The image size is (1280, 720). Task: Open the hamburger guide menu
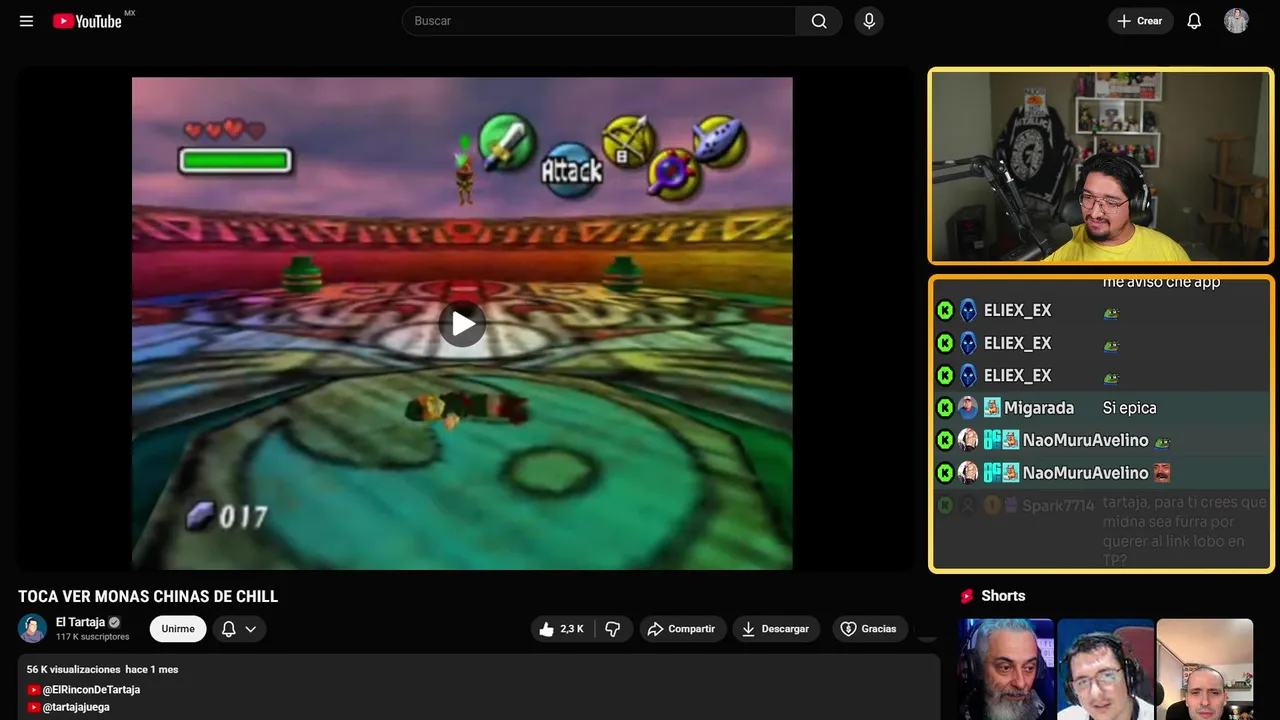26,21
